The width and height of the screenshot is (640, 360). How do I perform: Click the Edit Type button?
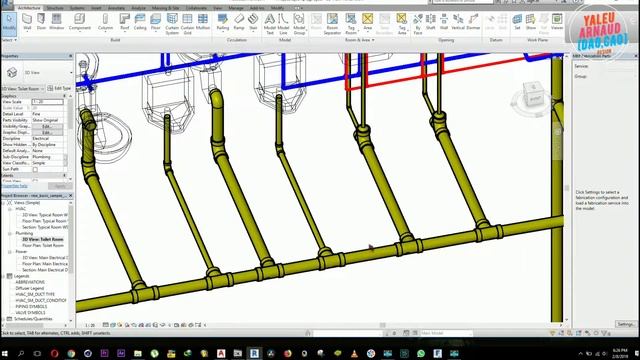[59, 88]
